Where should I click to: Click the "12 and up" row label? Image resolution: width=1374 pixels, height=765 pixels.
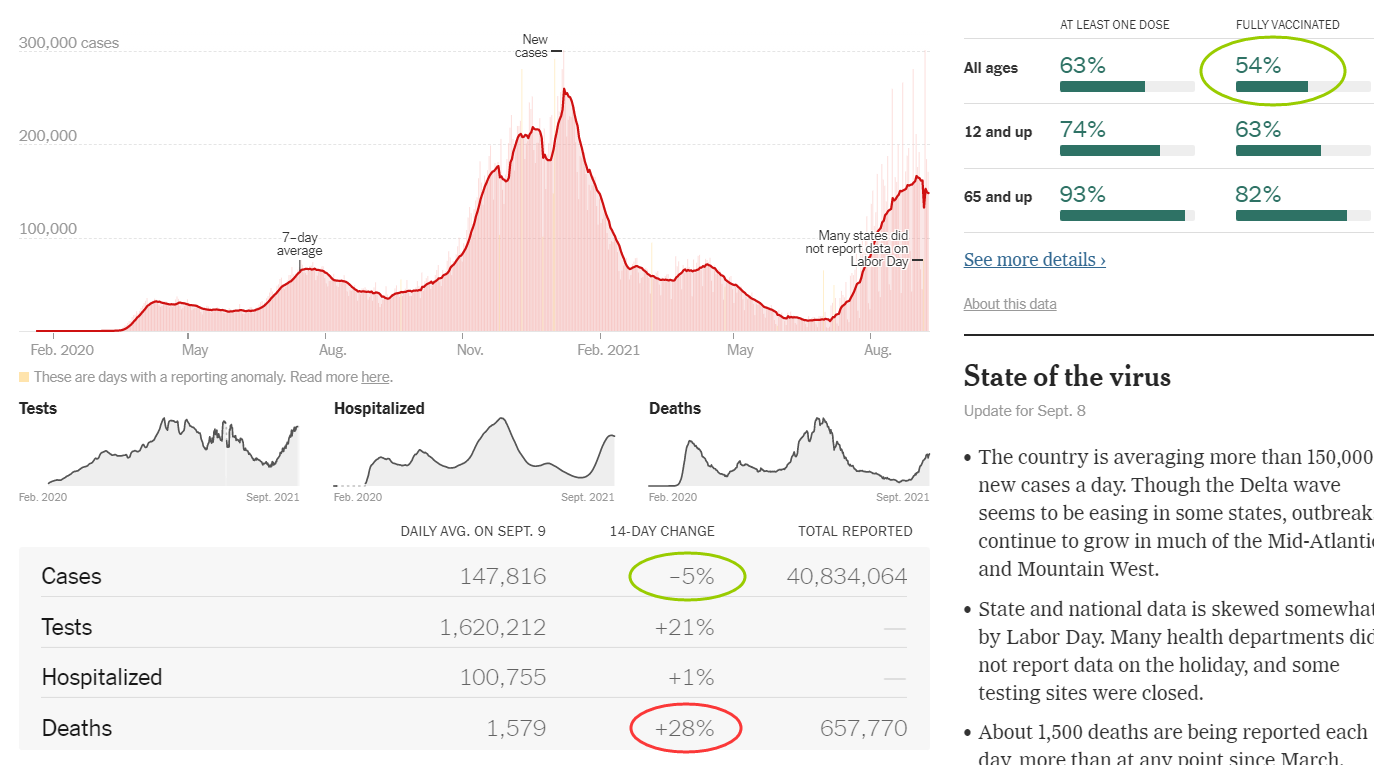pos(998,132)
